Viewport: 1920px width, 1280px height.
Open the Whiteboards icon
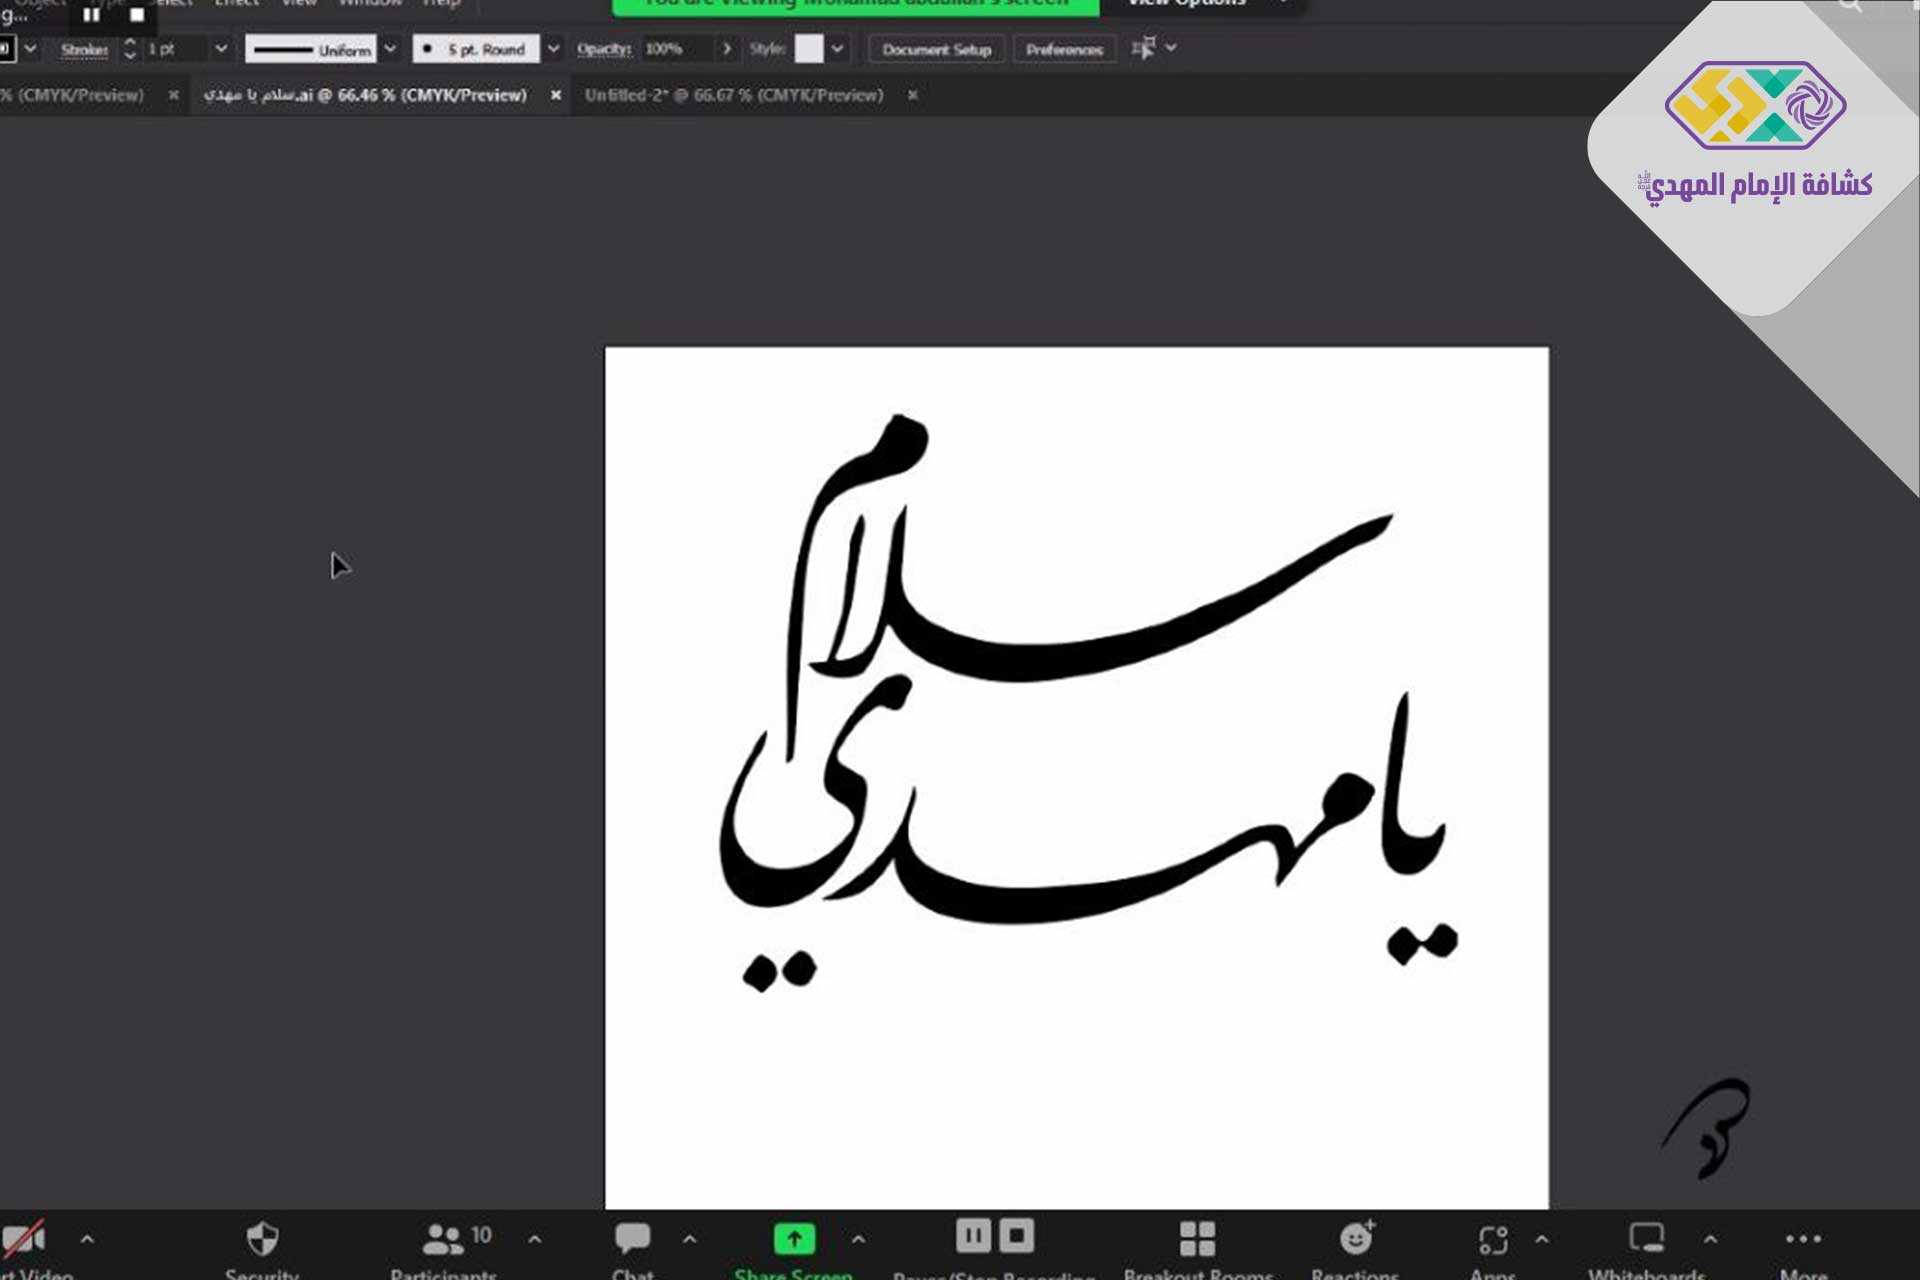(1646, 1239)
